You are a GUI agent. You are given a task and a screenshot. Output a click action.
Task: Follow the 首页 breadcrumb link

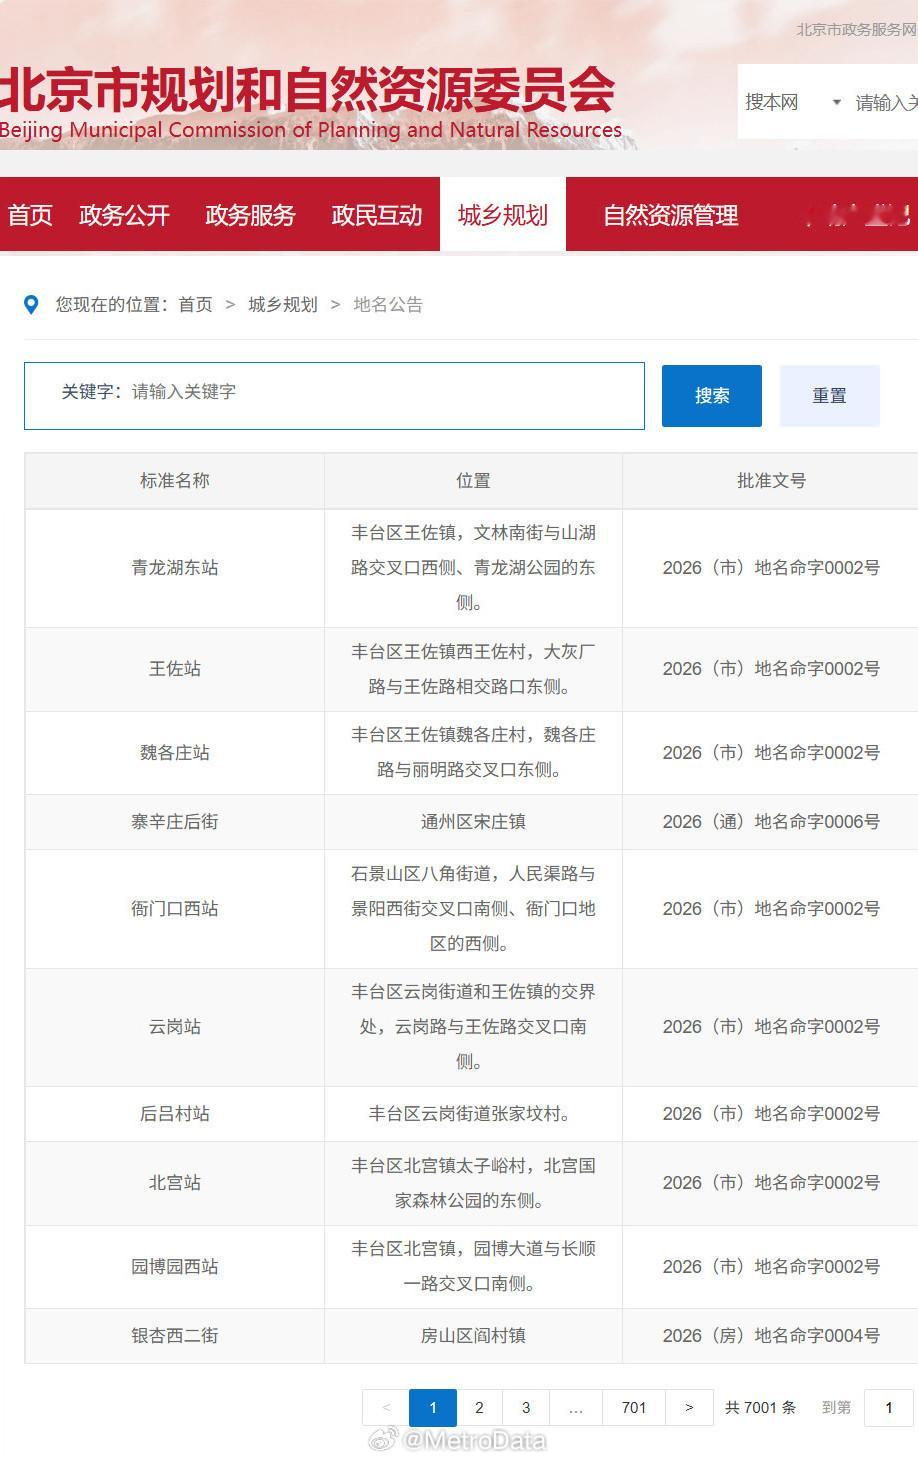pos(196,305)
